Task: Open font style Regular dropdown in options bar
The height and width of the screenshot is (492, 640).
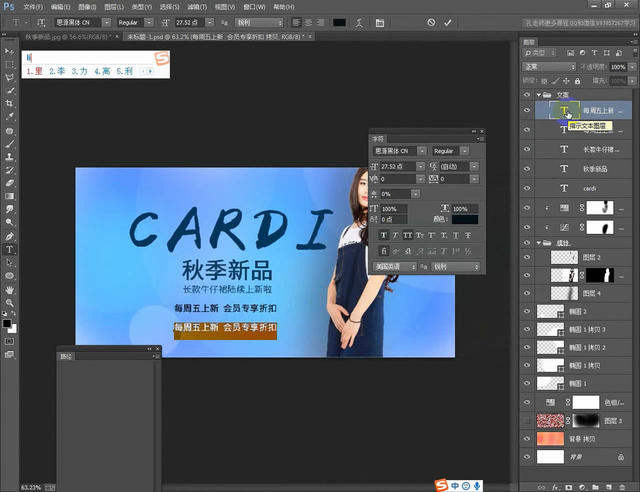Action: pyautogui.click(x=149, y=22)
